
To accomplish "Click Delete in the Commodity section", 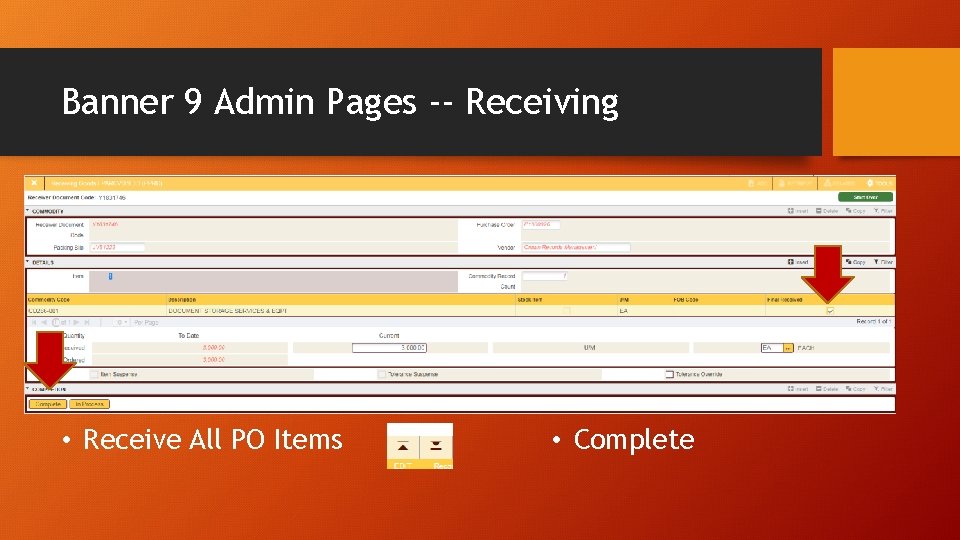I will [x=827, y=211].
